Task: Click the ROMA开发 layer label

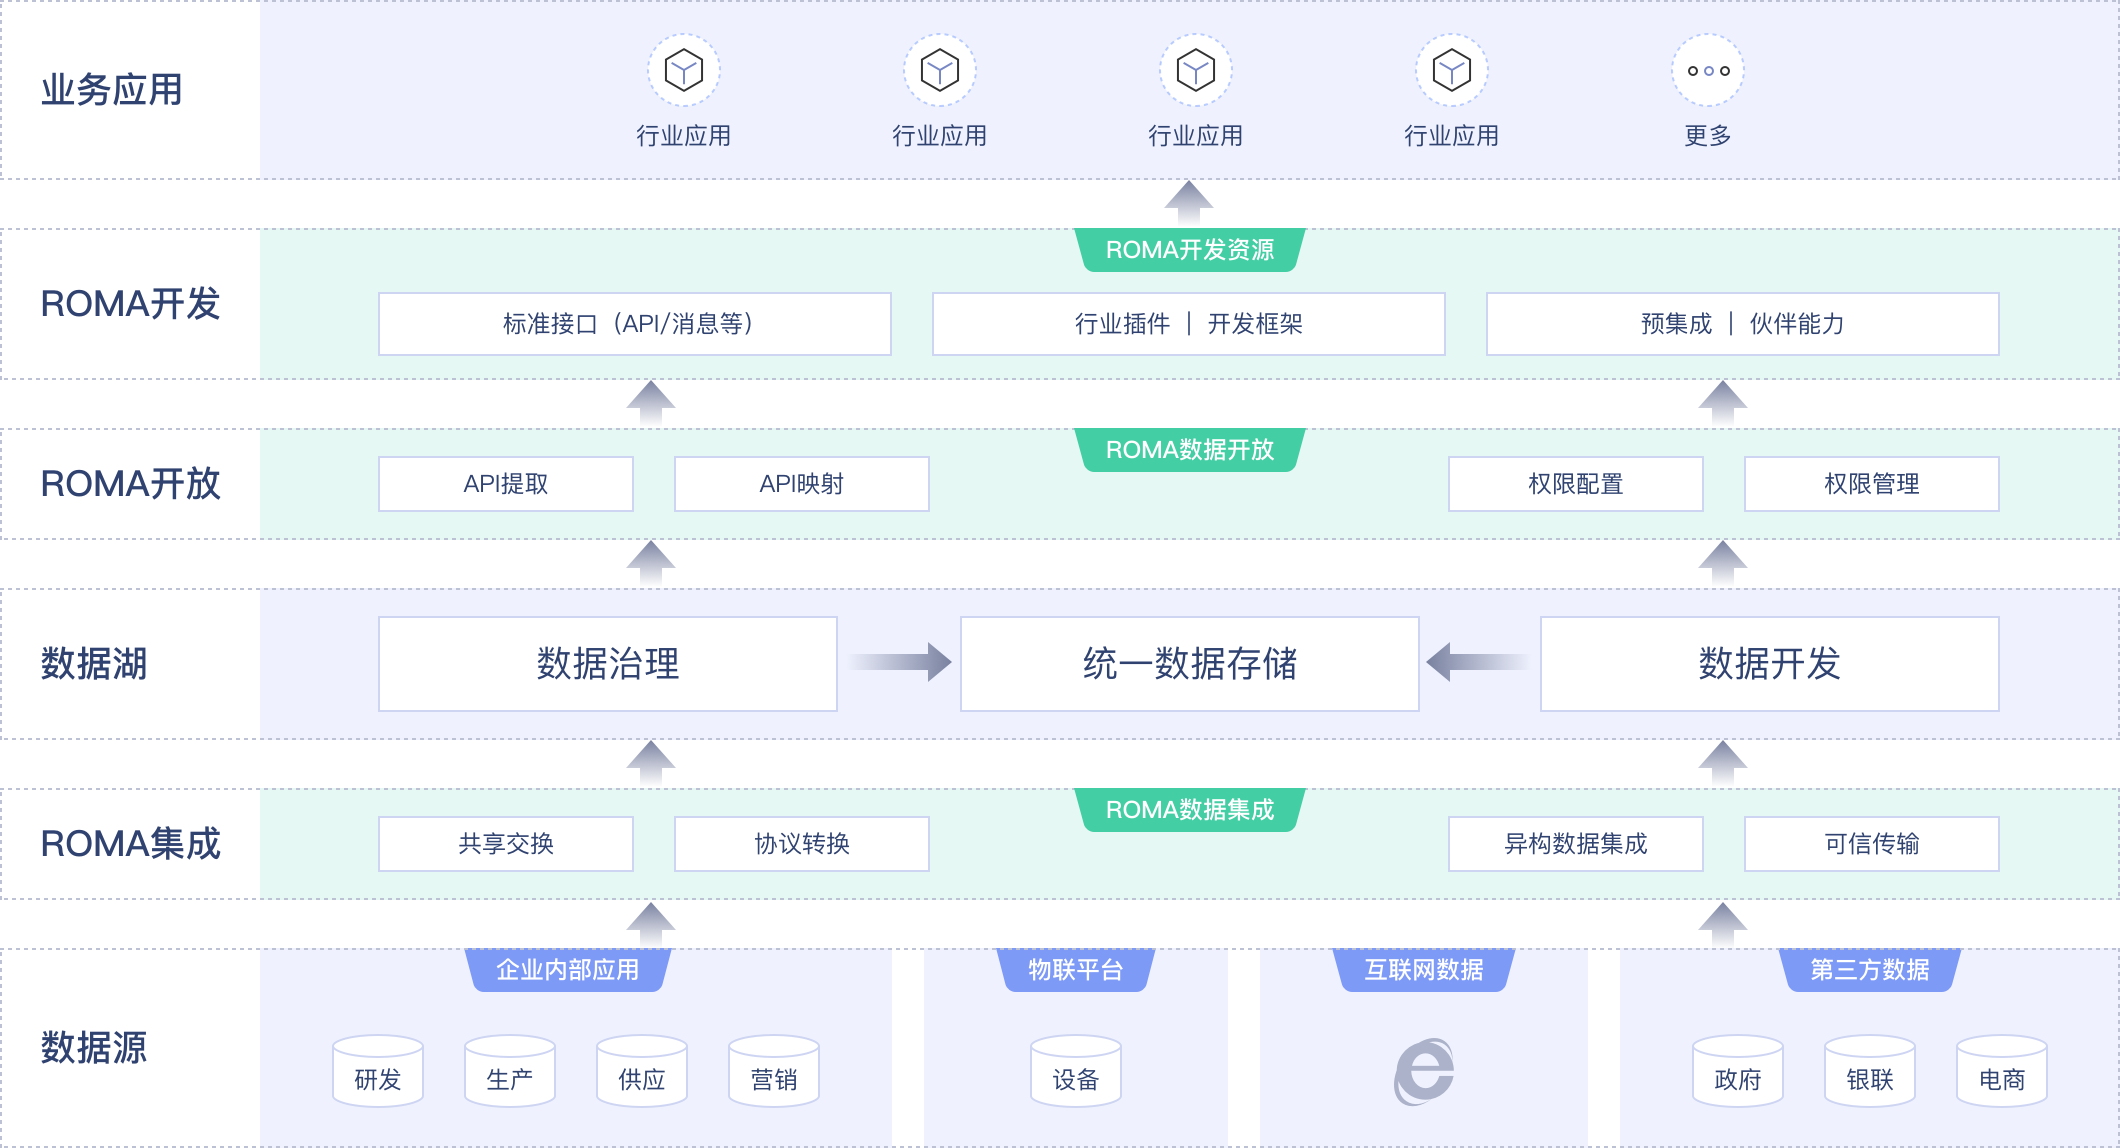Action: tap(130, 304)
